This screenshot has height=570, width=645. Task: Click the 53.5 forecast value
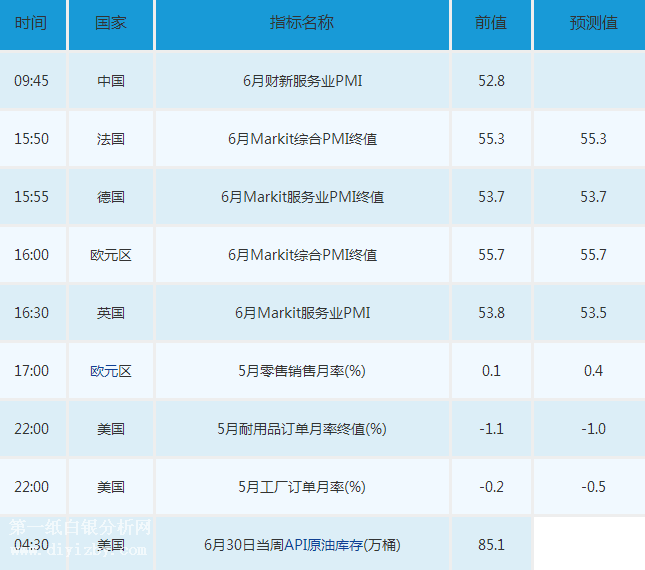coord(593,313)
